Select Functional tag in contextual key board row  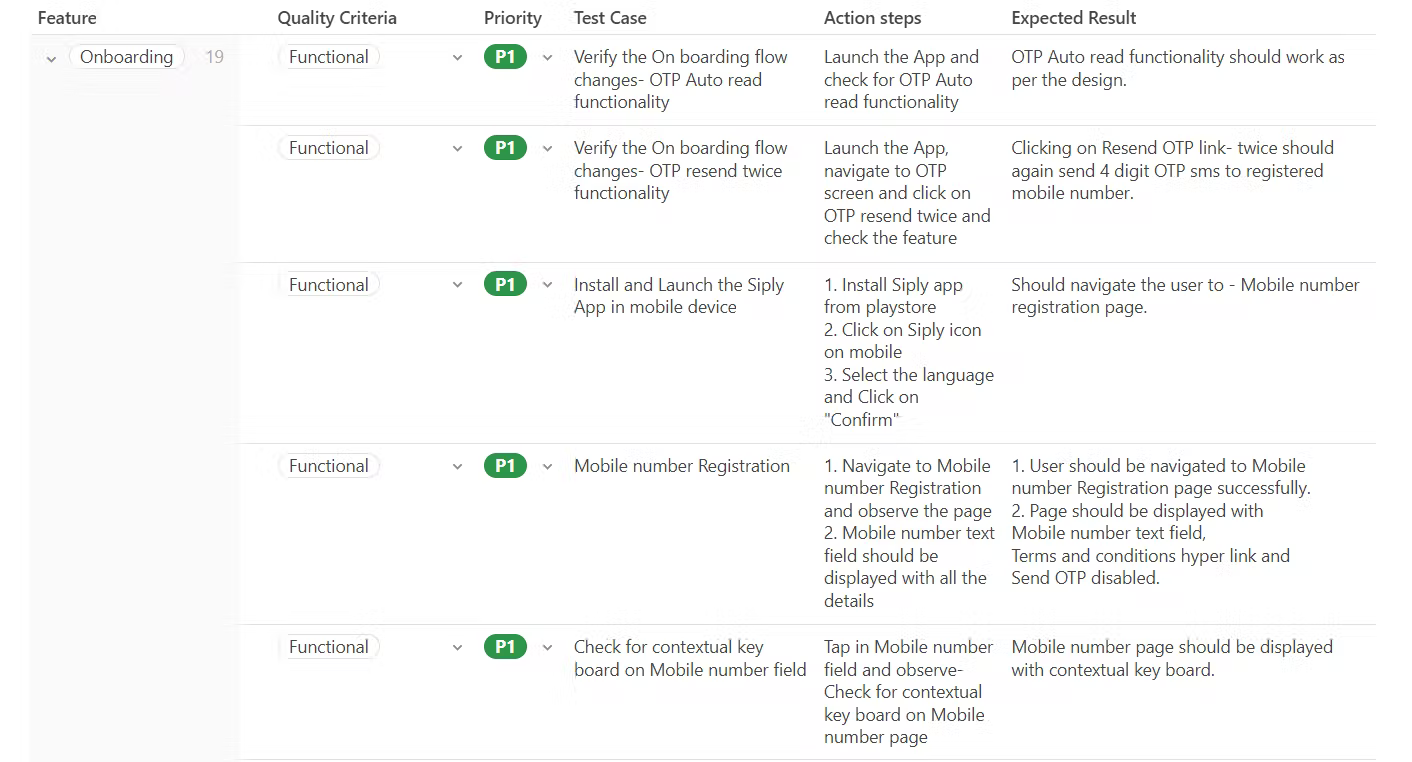[328, 647]
